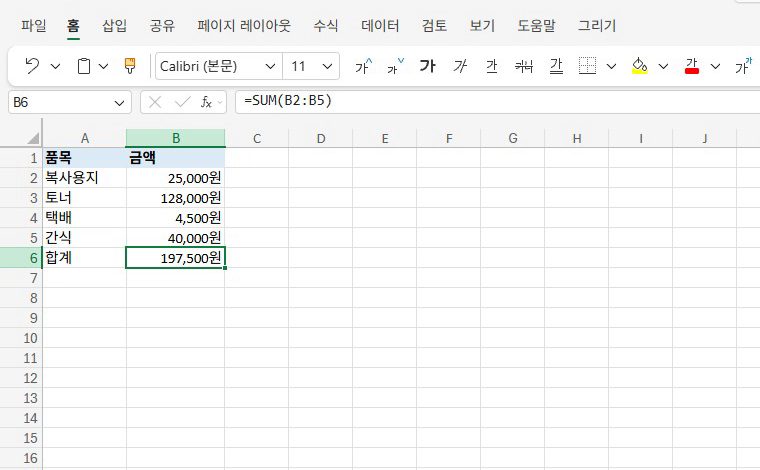Apply yellow fill color bucket
The width and height of the screenshot is (760, 470).
pyautogui.click(x=640, y=66)
